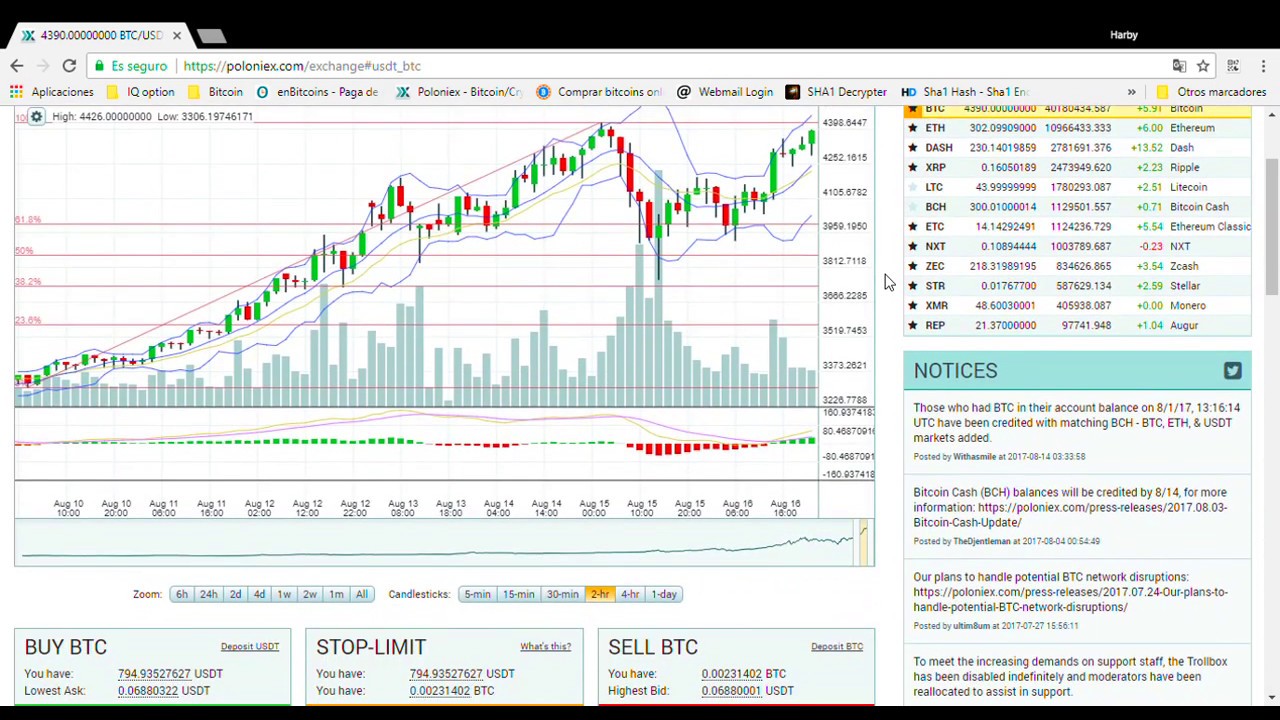This screenshot has height=720, width=1280.
Task: Select the STR Stellar market row
Action: pos(1077,286)
